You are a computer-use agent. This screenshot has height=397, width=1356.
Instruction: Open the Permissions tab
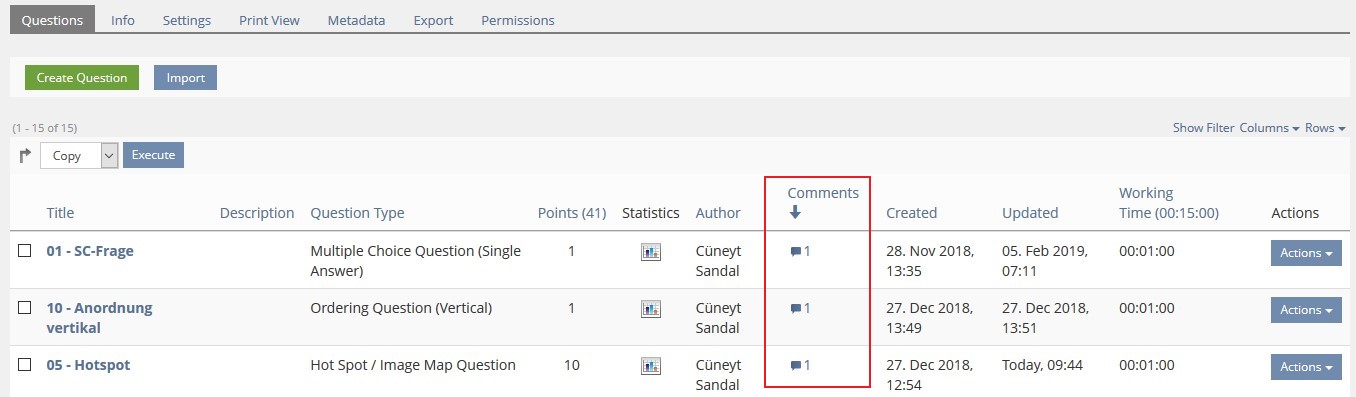click(518, 20)
